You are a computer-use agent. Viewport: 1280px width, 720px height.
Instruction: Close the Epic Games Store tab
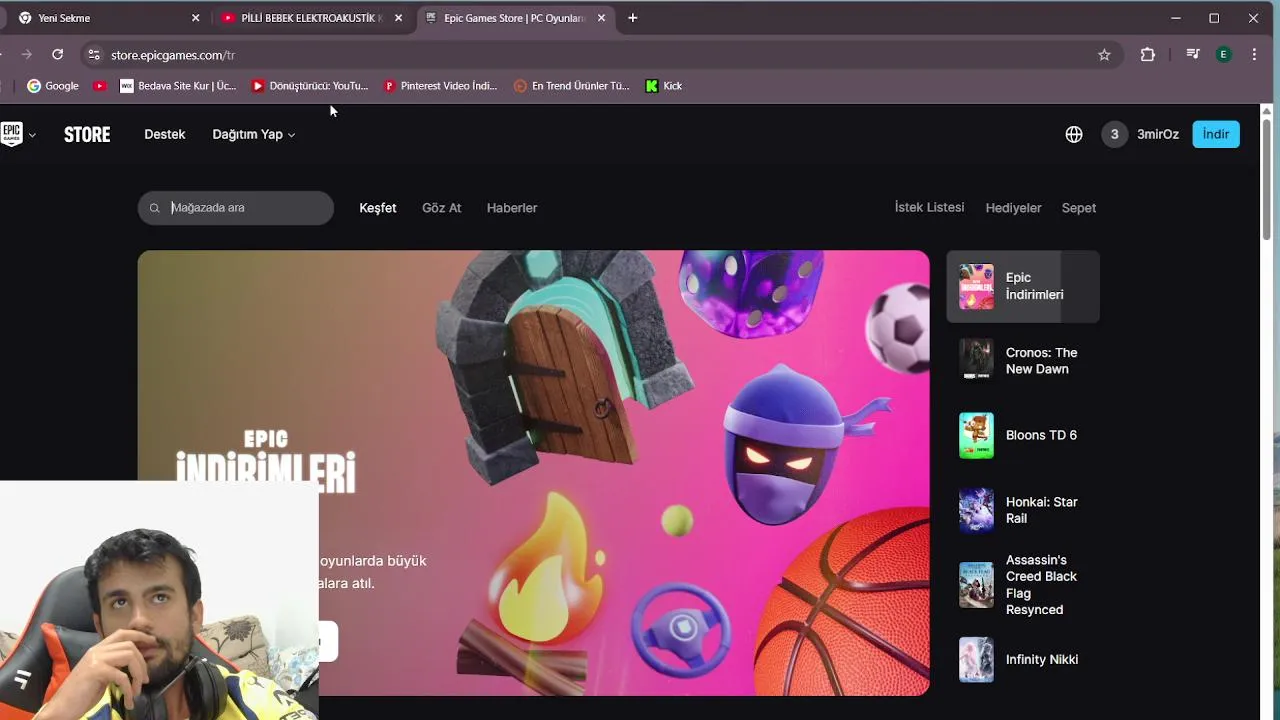(601, 18)
